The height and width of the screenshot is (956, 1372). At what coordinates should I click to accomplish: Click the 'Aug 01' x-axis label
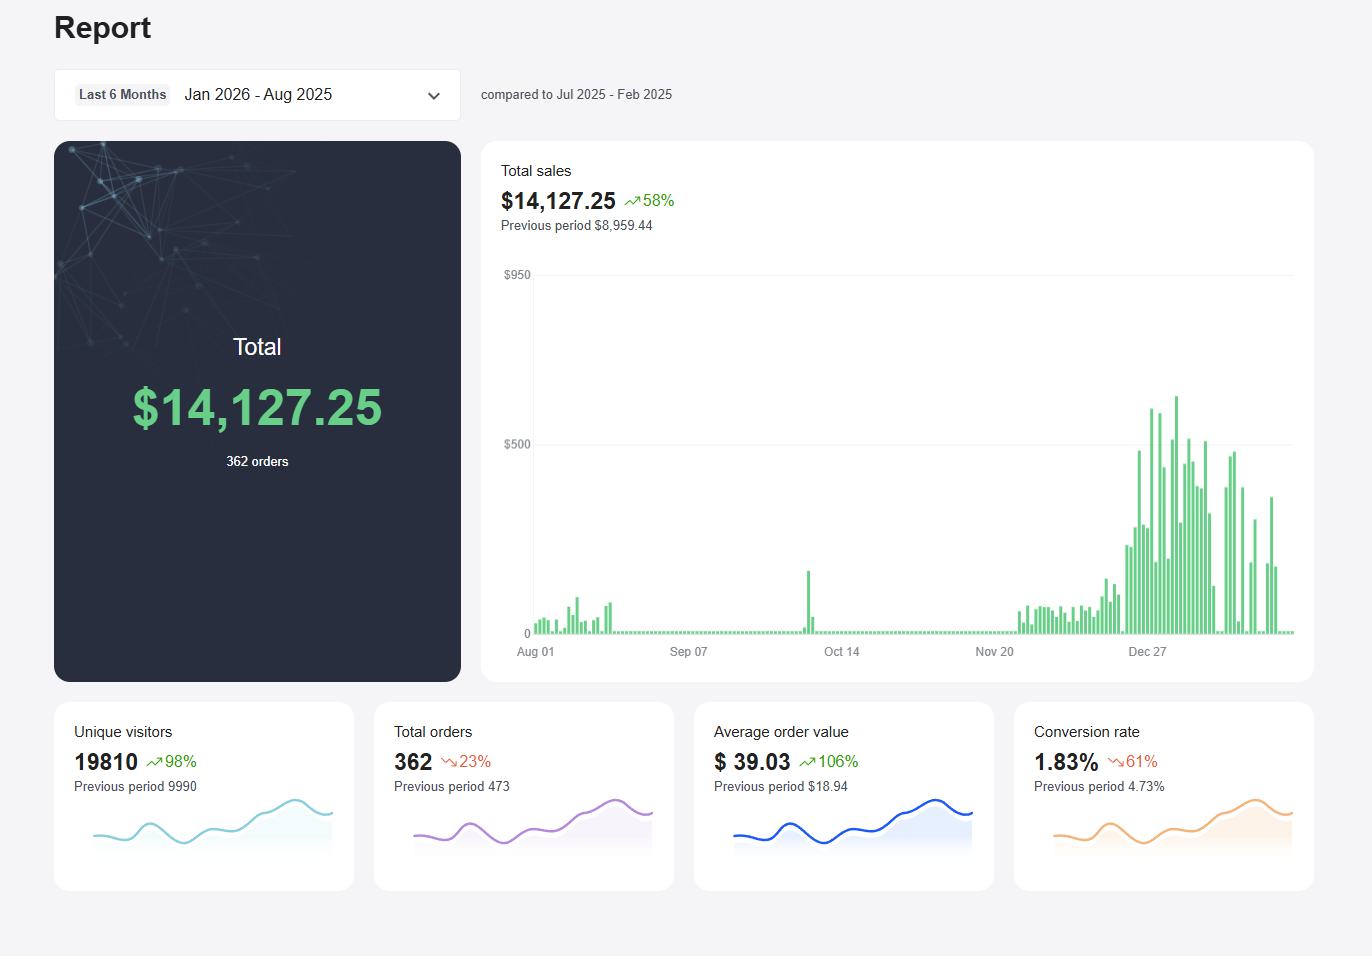[535, 652]
